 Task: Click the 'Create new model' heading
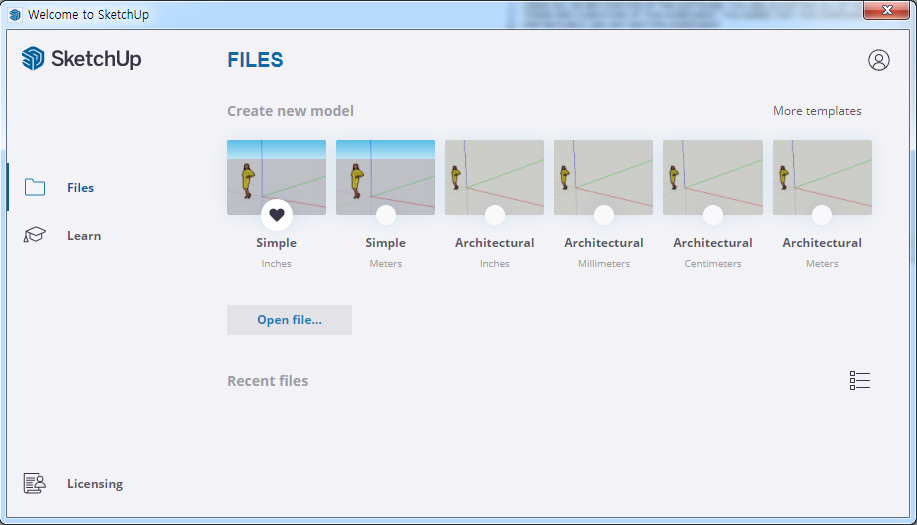[x=290, y=110]
